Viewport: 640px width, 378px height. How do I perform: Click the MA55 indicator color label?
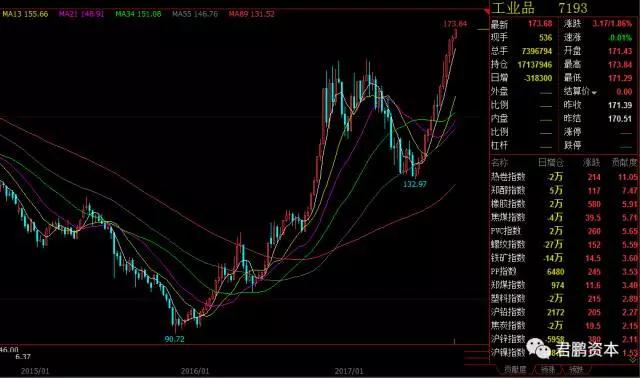click(195, 14)
